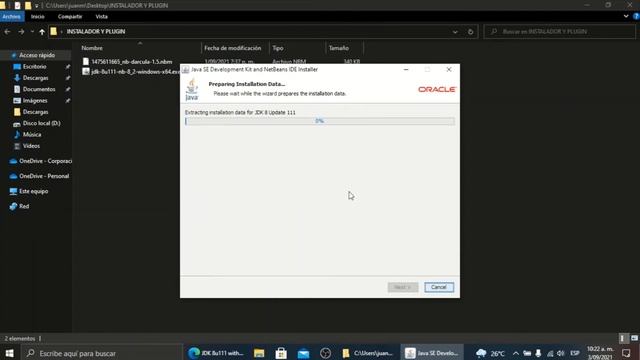Click the Oracle logo in installer header

click(437, 89)
